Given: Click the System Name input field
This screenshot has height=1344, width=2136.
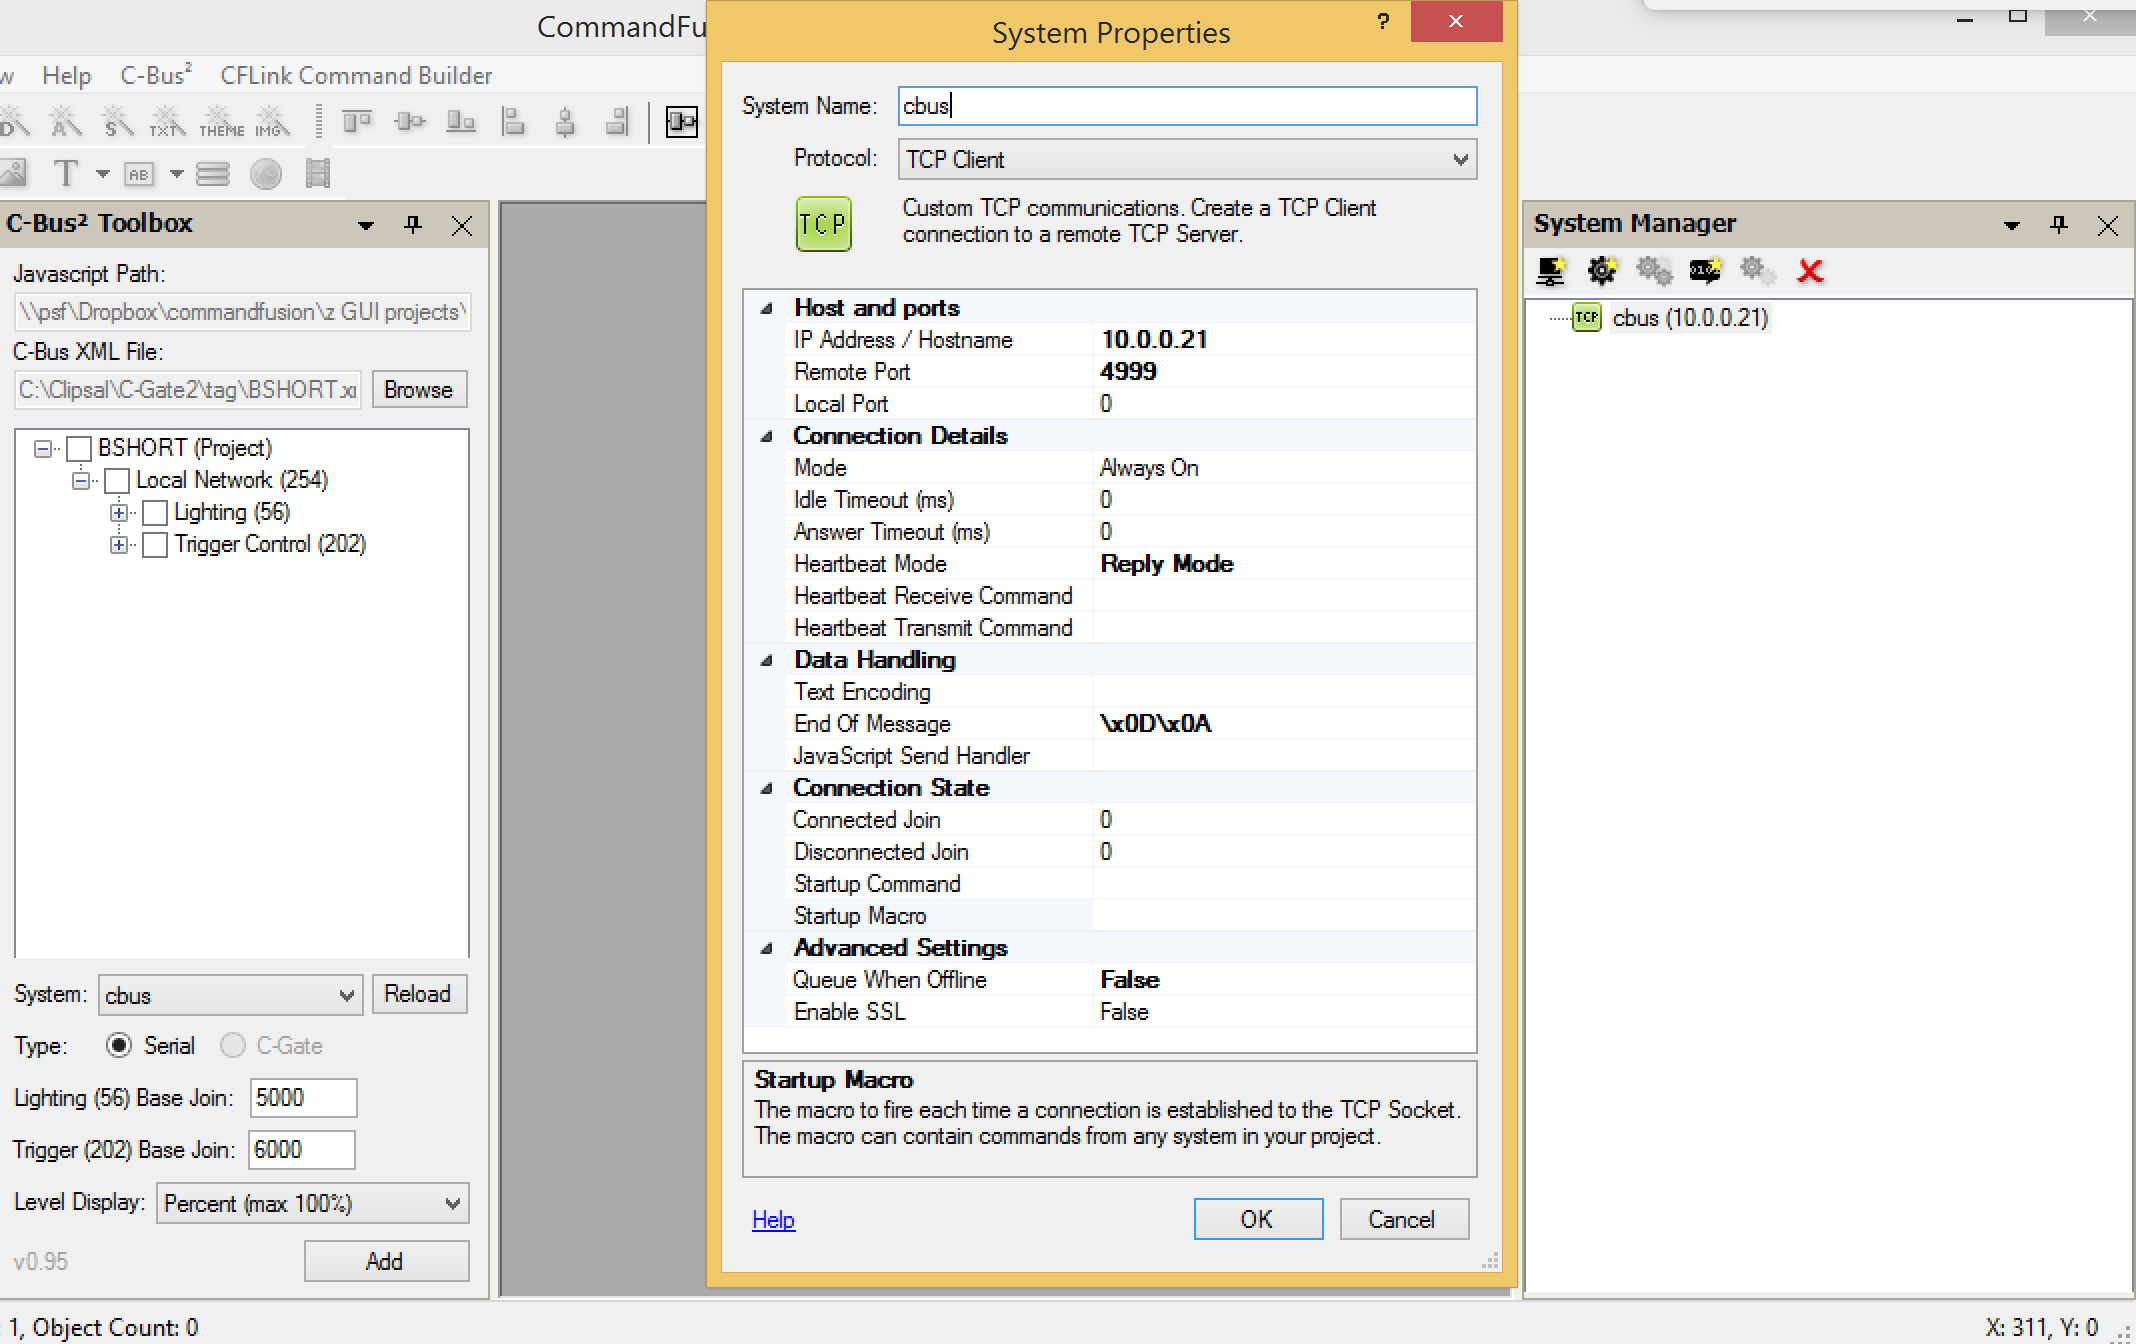Looking at the screenshot, I should tap(1186, 106).
